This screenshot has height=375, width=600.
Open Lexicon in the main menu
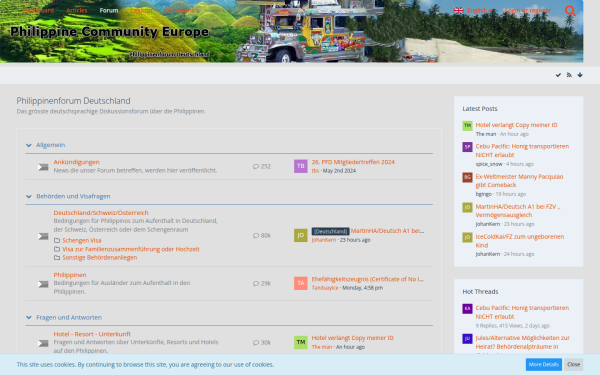(142, 10)
